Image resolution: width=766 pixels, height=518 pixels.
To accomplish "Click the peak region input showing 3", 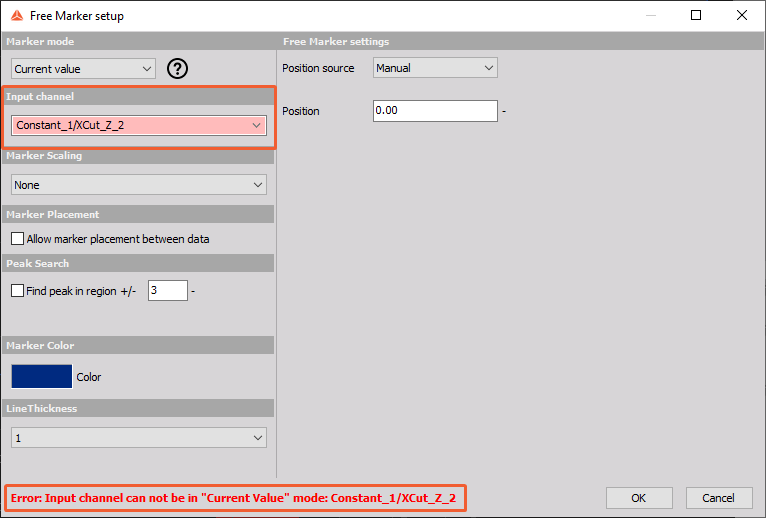I will (x=168, y=291).
